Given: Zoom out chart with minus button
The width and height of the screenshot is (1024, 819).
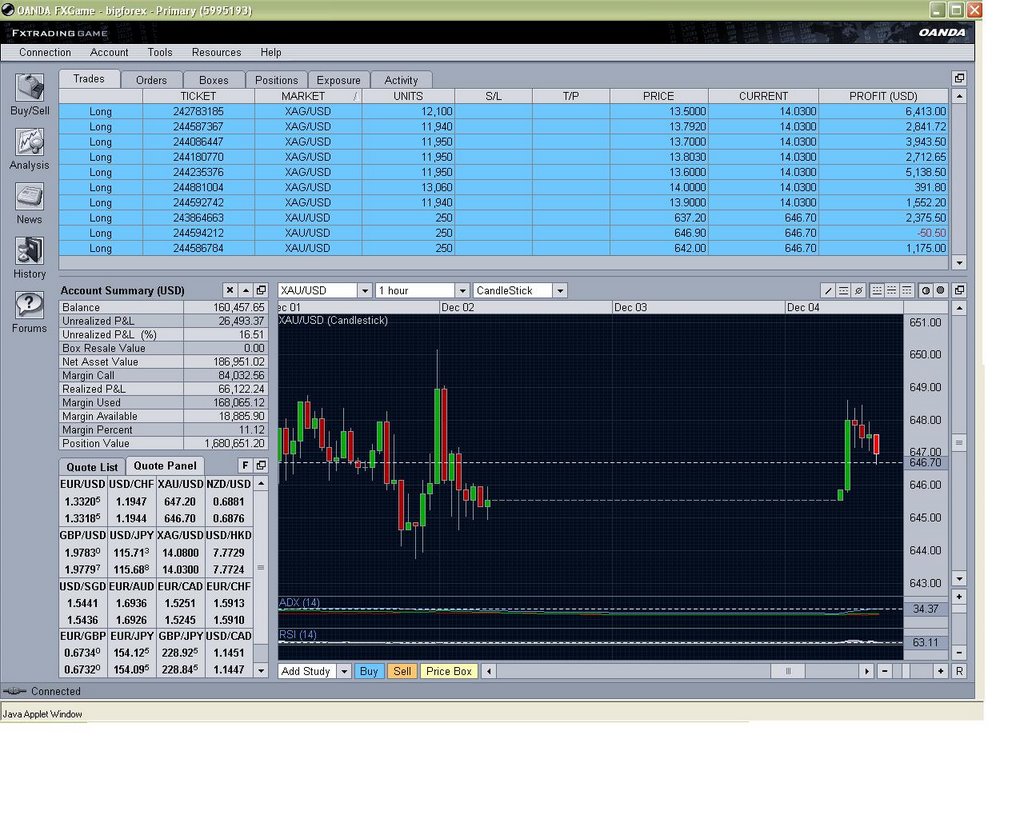Looking at the screenshot, I should 885,671.
